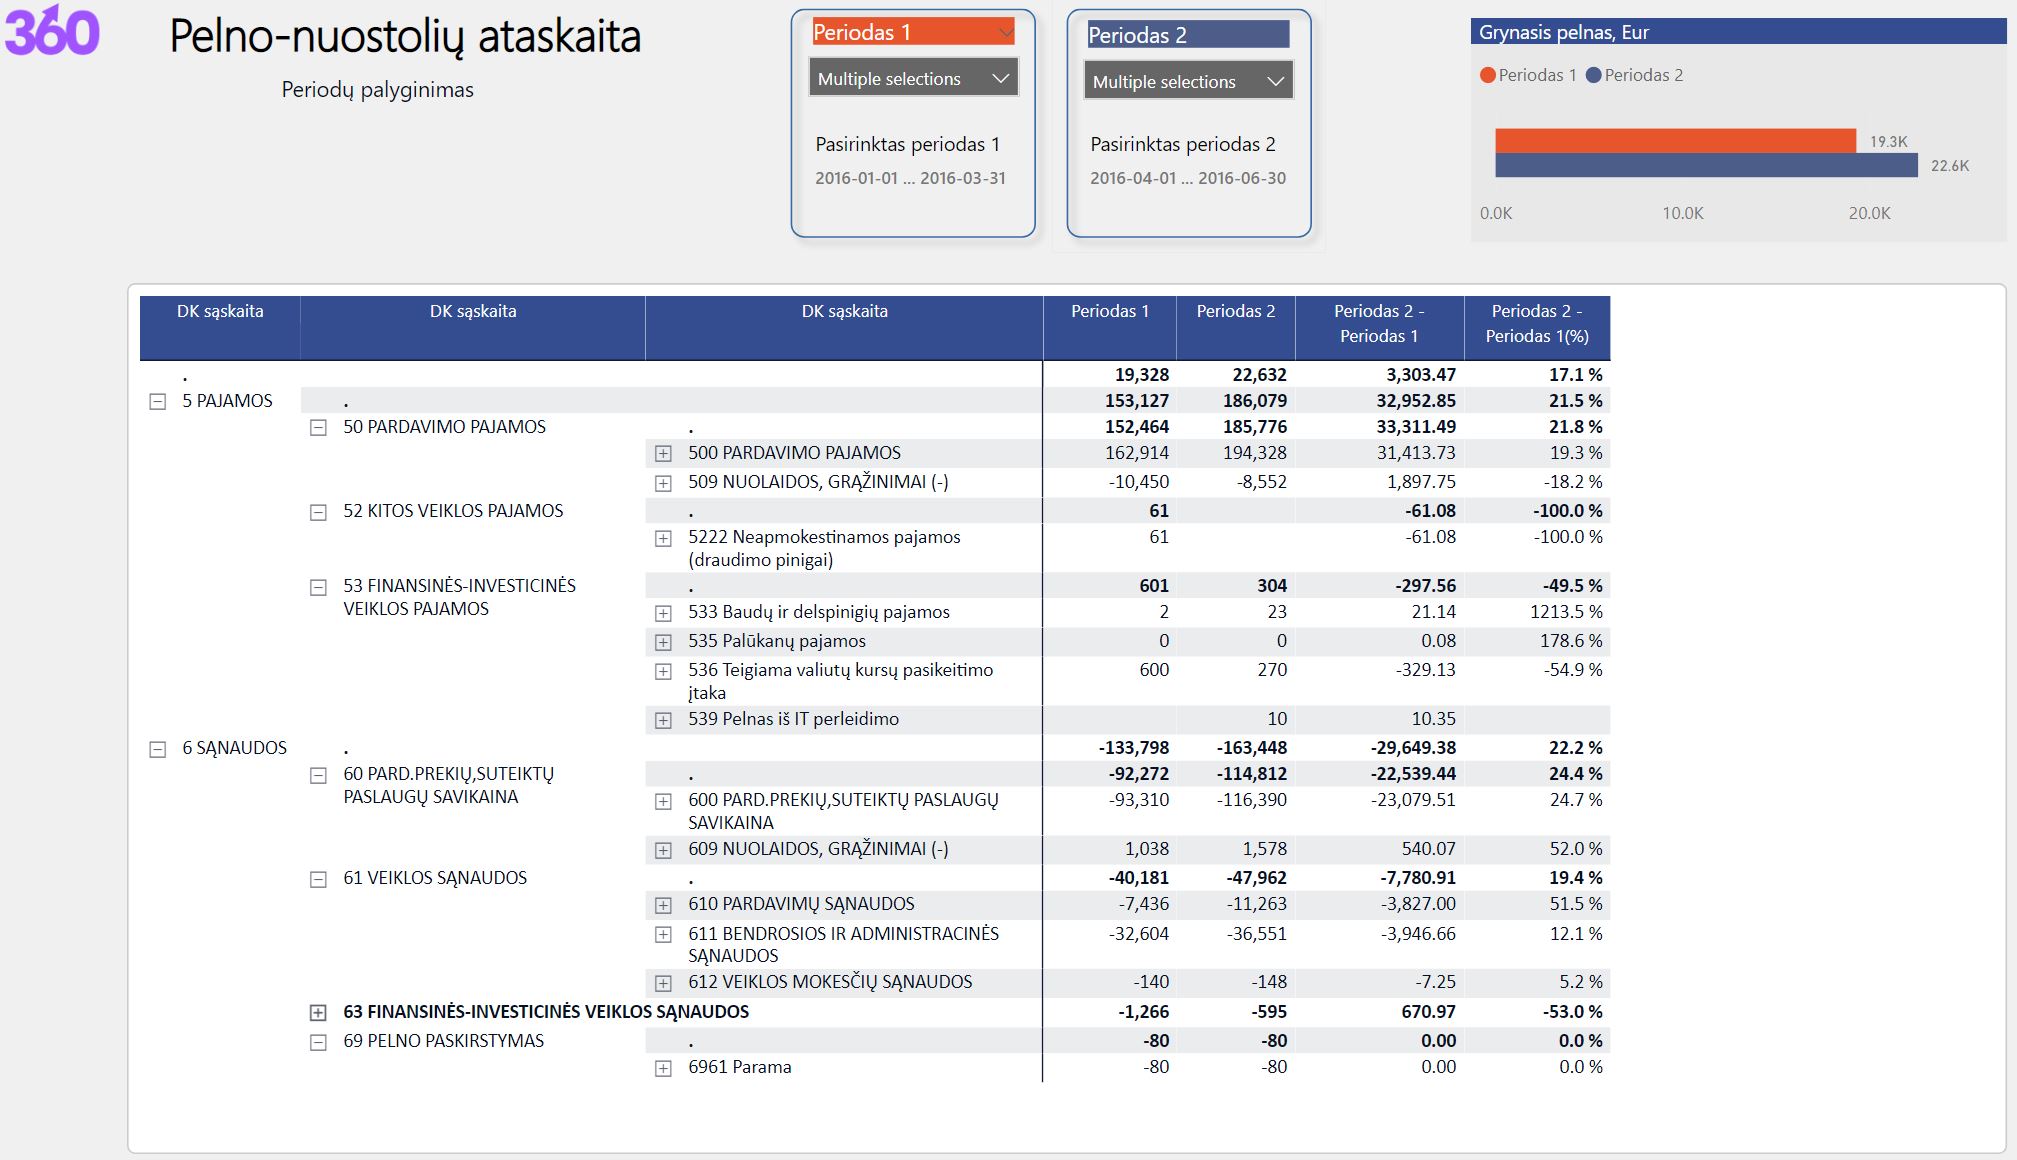Image resolution: width=2017 pixels, height=1160 pixels.
Task: Click the 19.3K bar data label
Action: click(x=1889, y=142)
